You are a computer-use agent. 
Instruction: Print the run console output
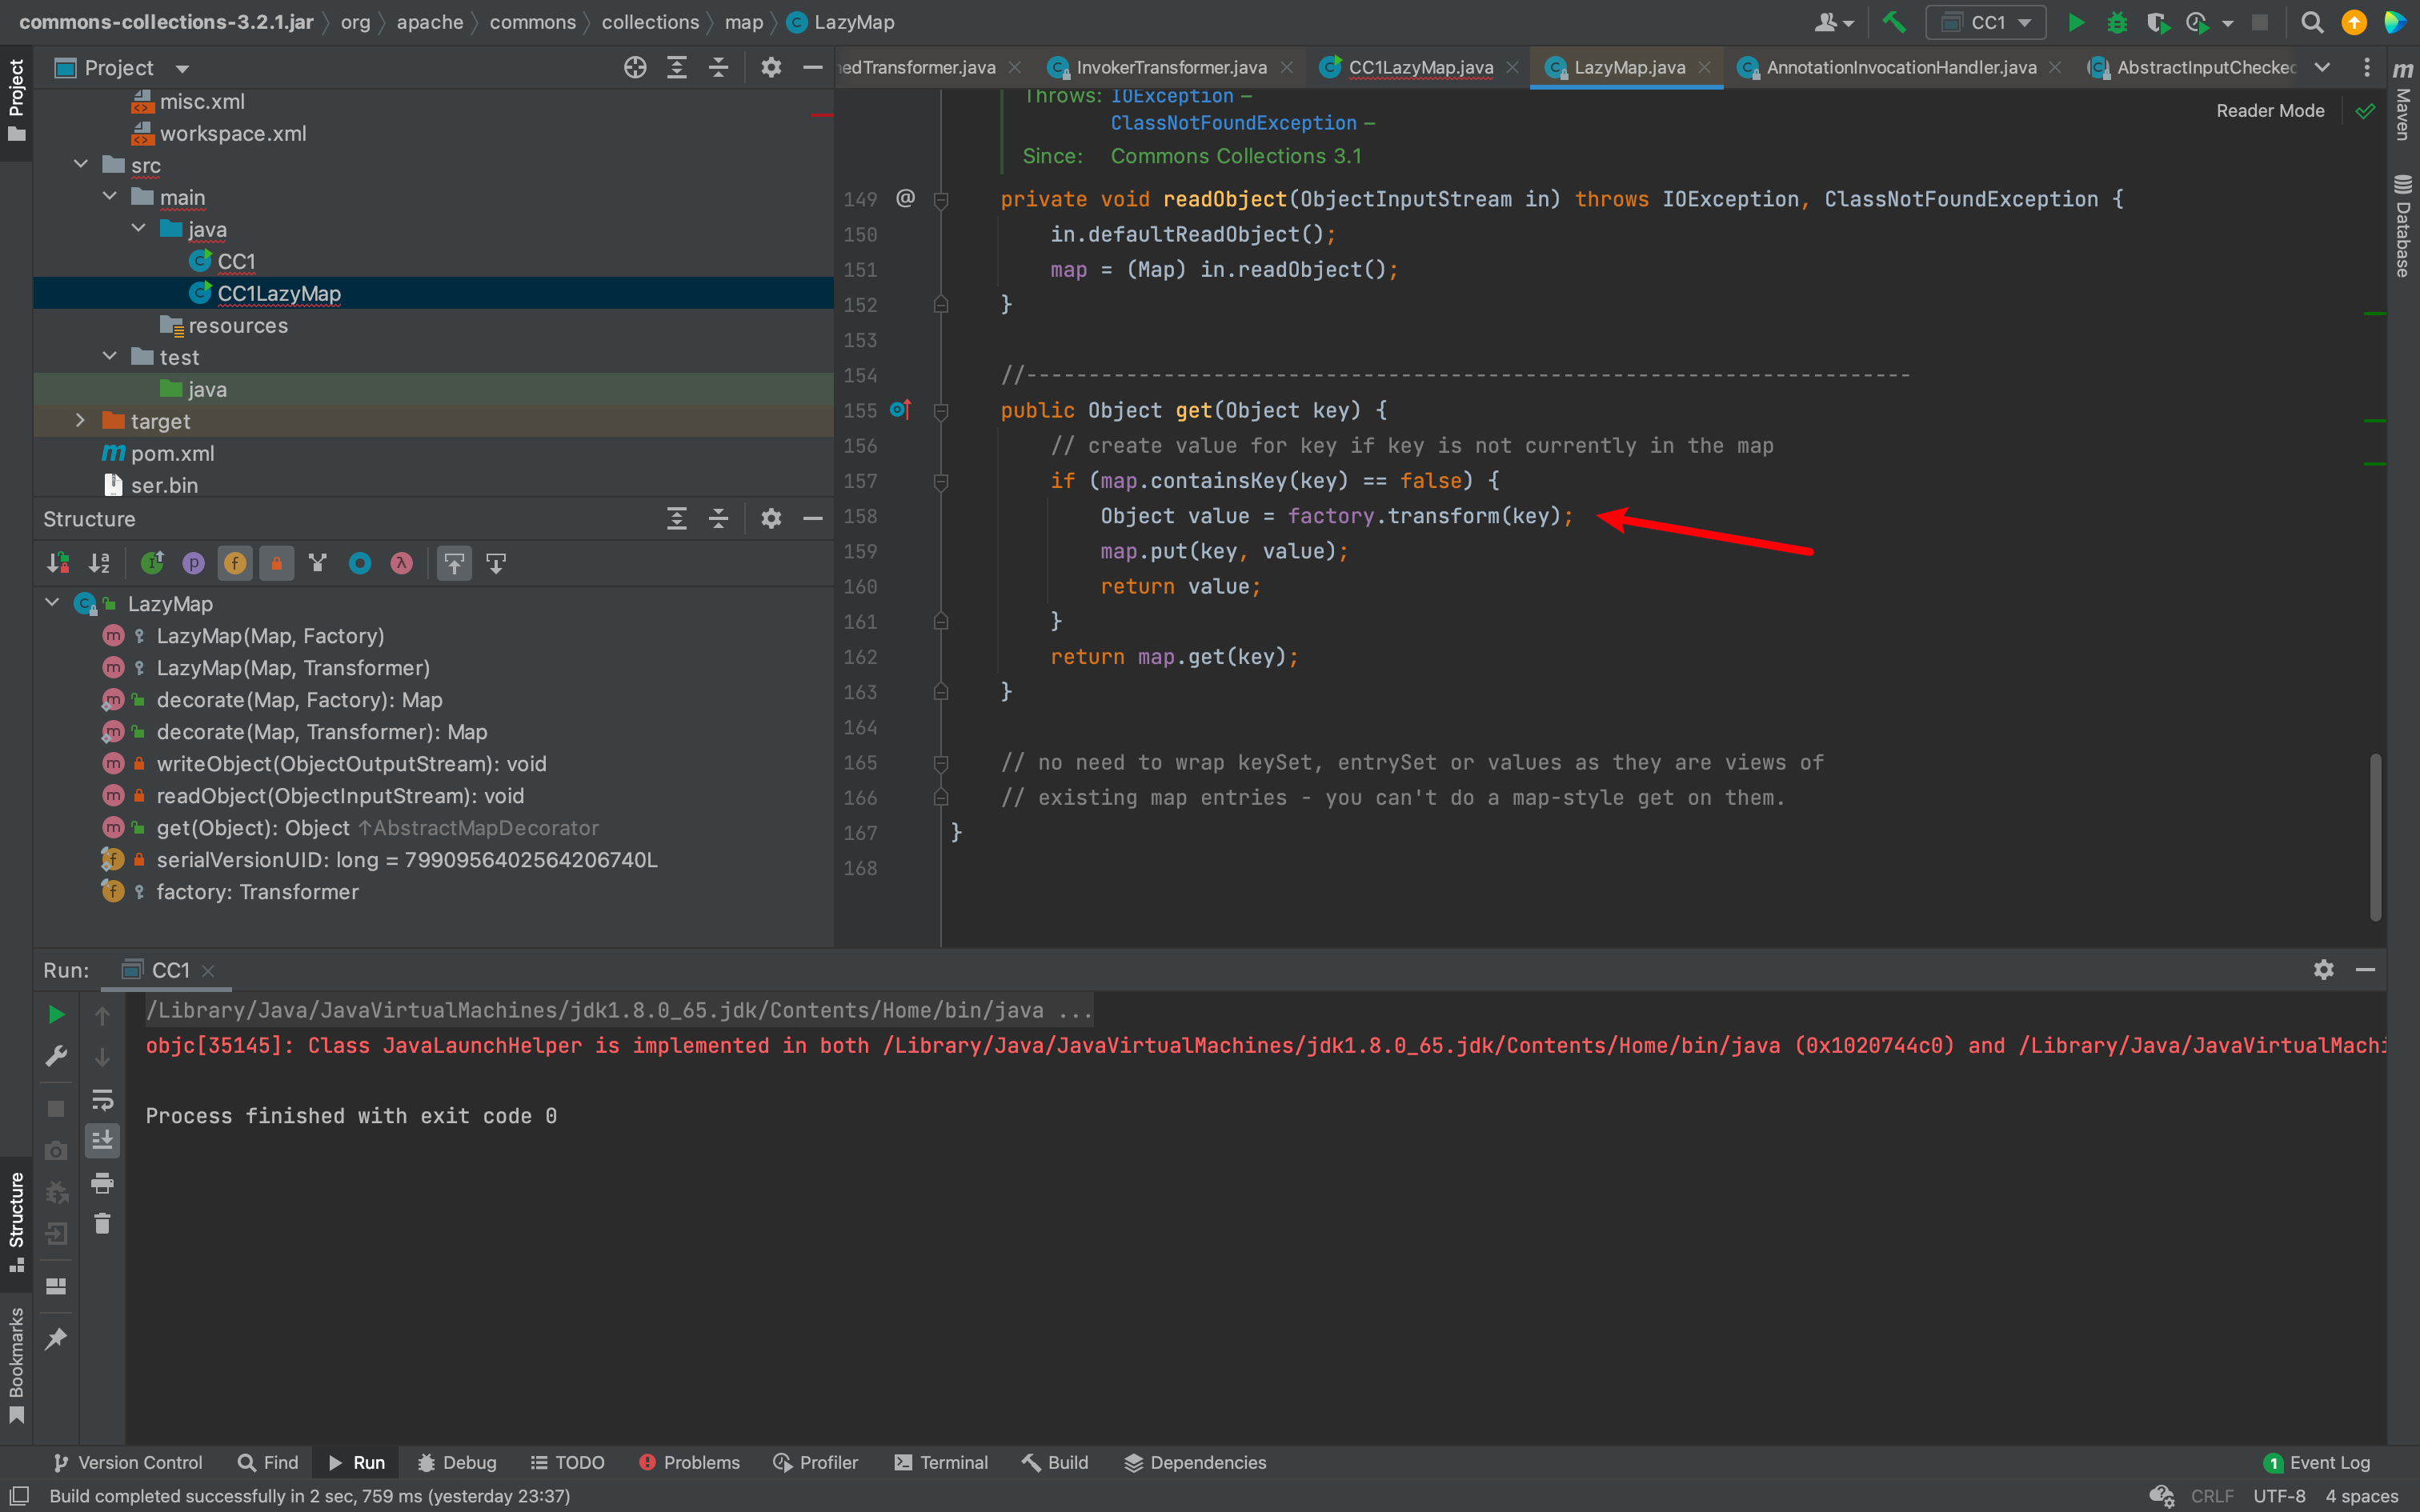(102, 1183)
